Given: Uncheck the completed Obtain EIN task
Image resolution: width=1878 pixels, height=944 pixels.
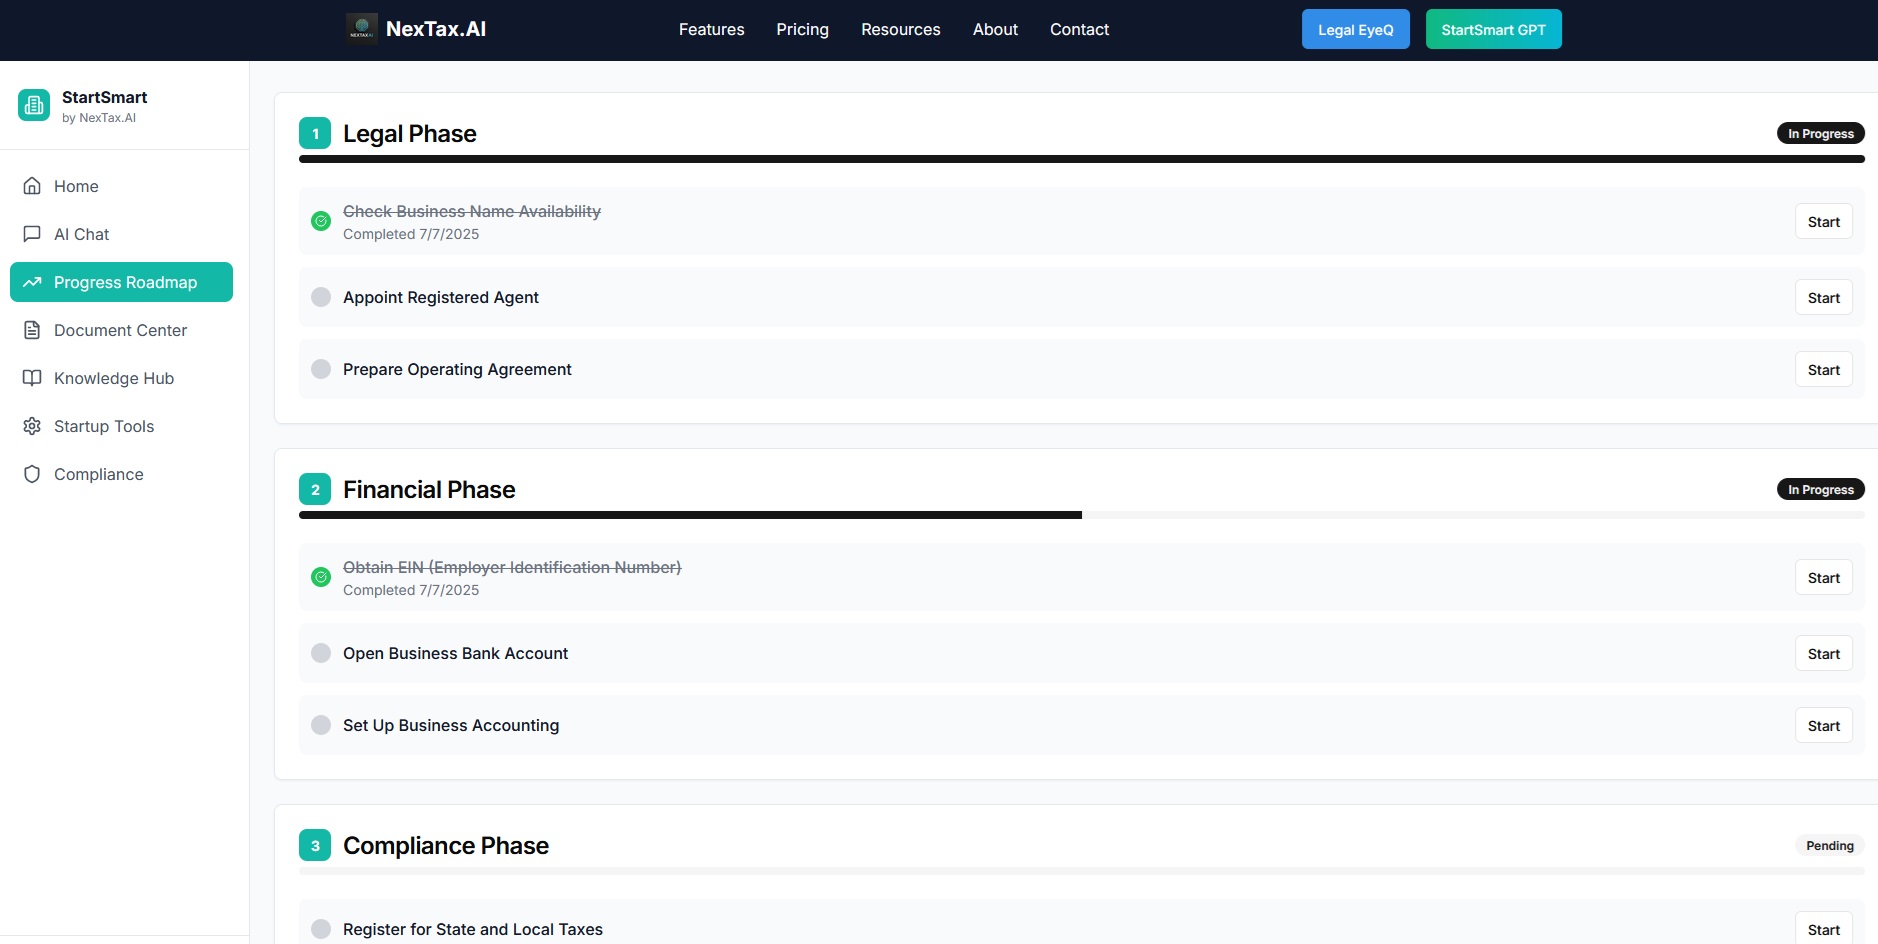Looking at the screenshot, I should pos(320,577).
